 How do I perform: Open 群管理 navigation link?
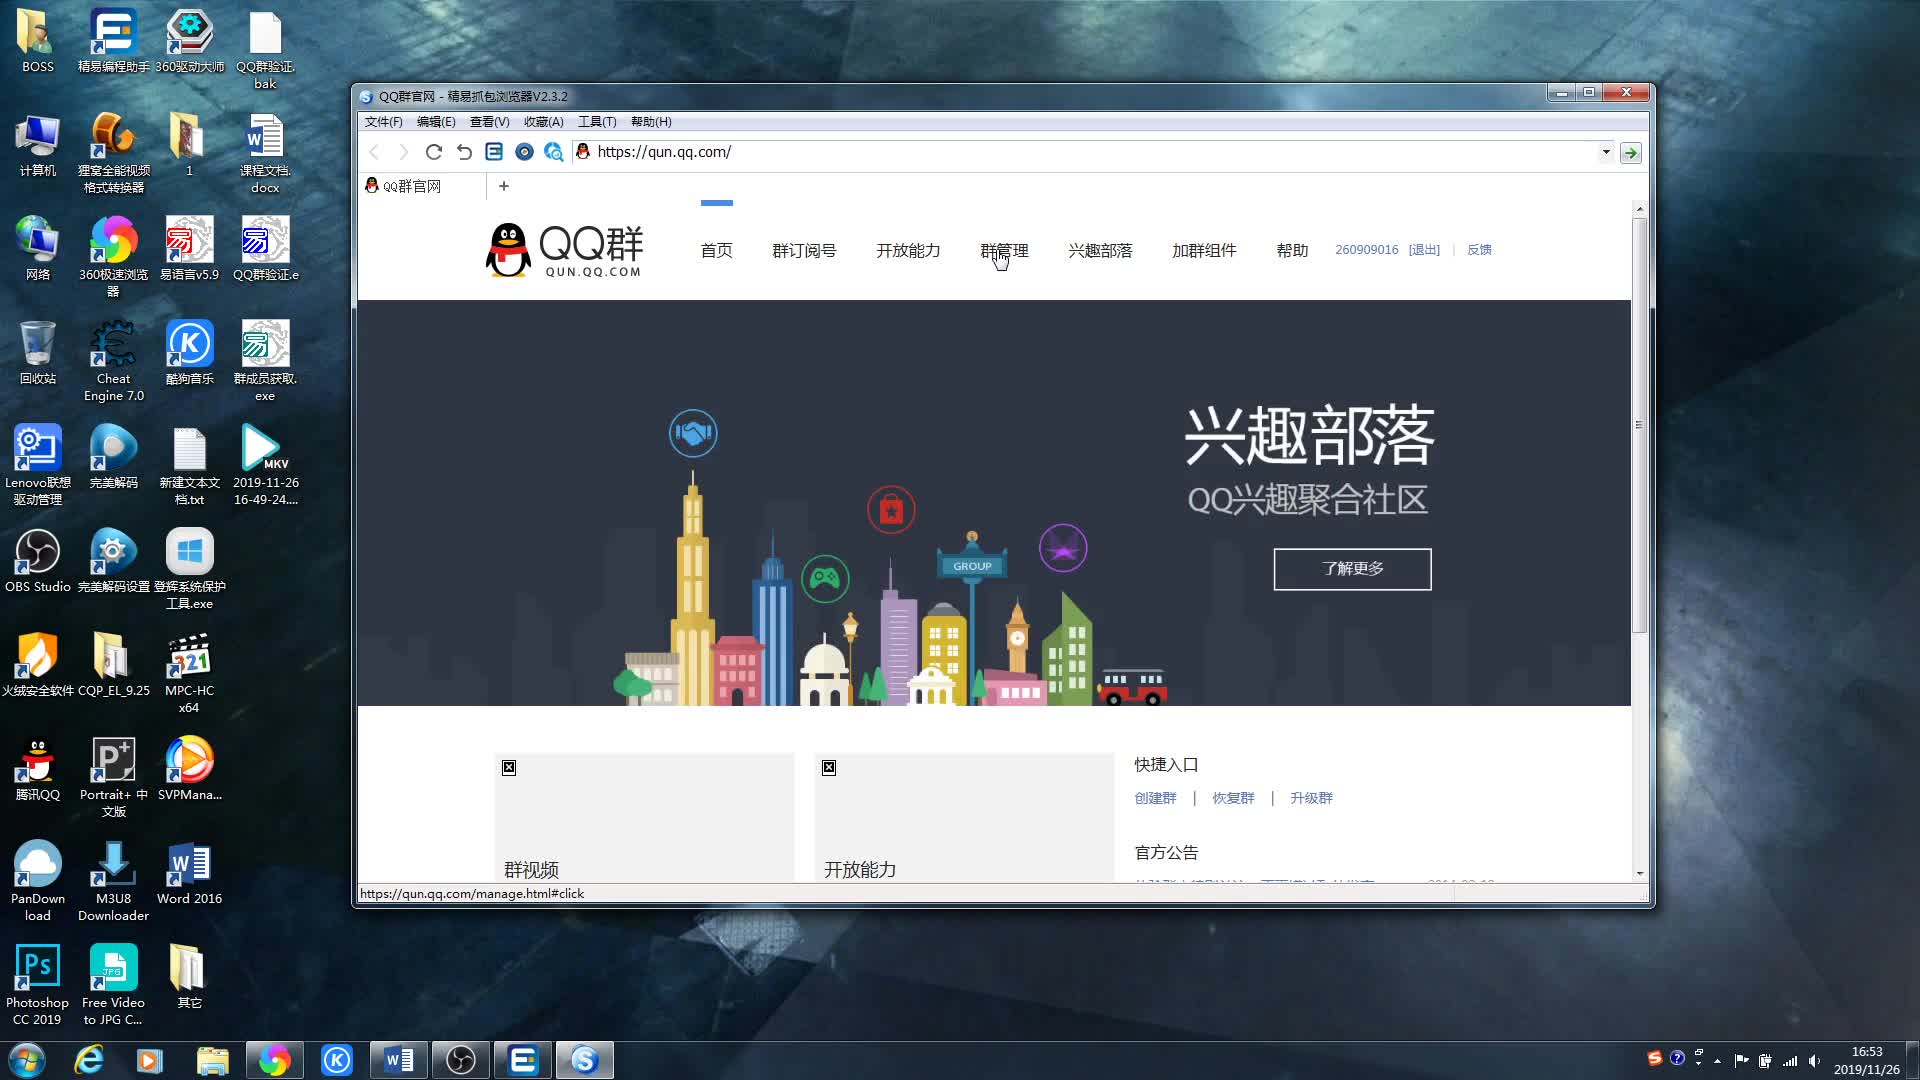[1004, 250]
